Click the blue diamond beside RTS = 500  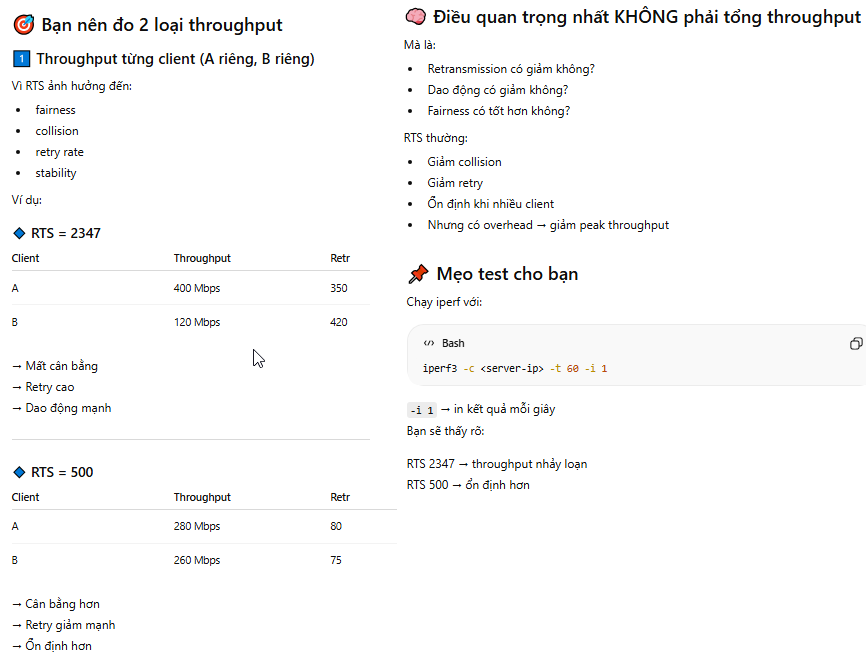coord(19,472)
